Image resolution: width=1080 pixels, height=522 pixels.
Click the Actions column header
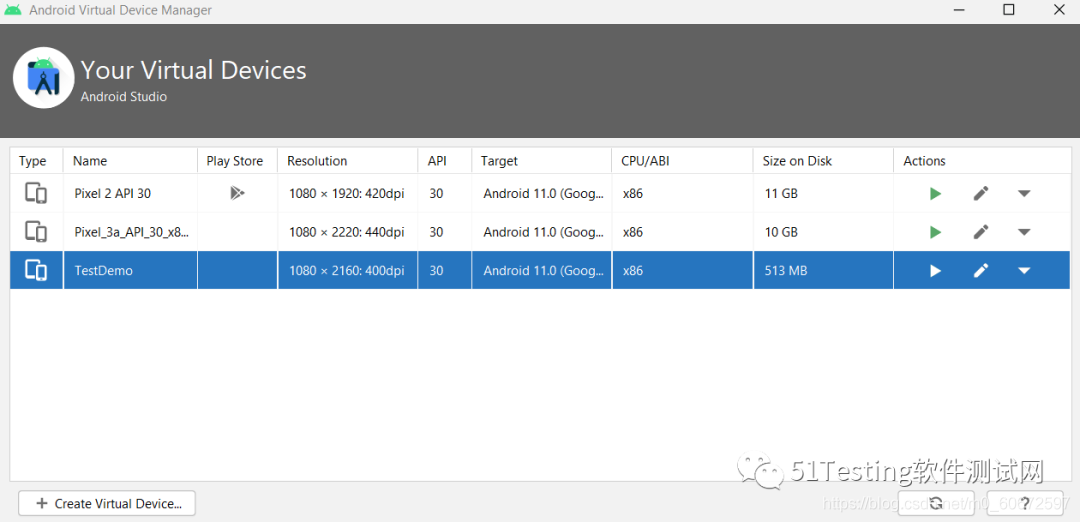click(982, 161)
